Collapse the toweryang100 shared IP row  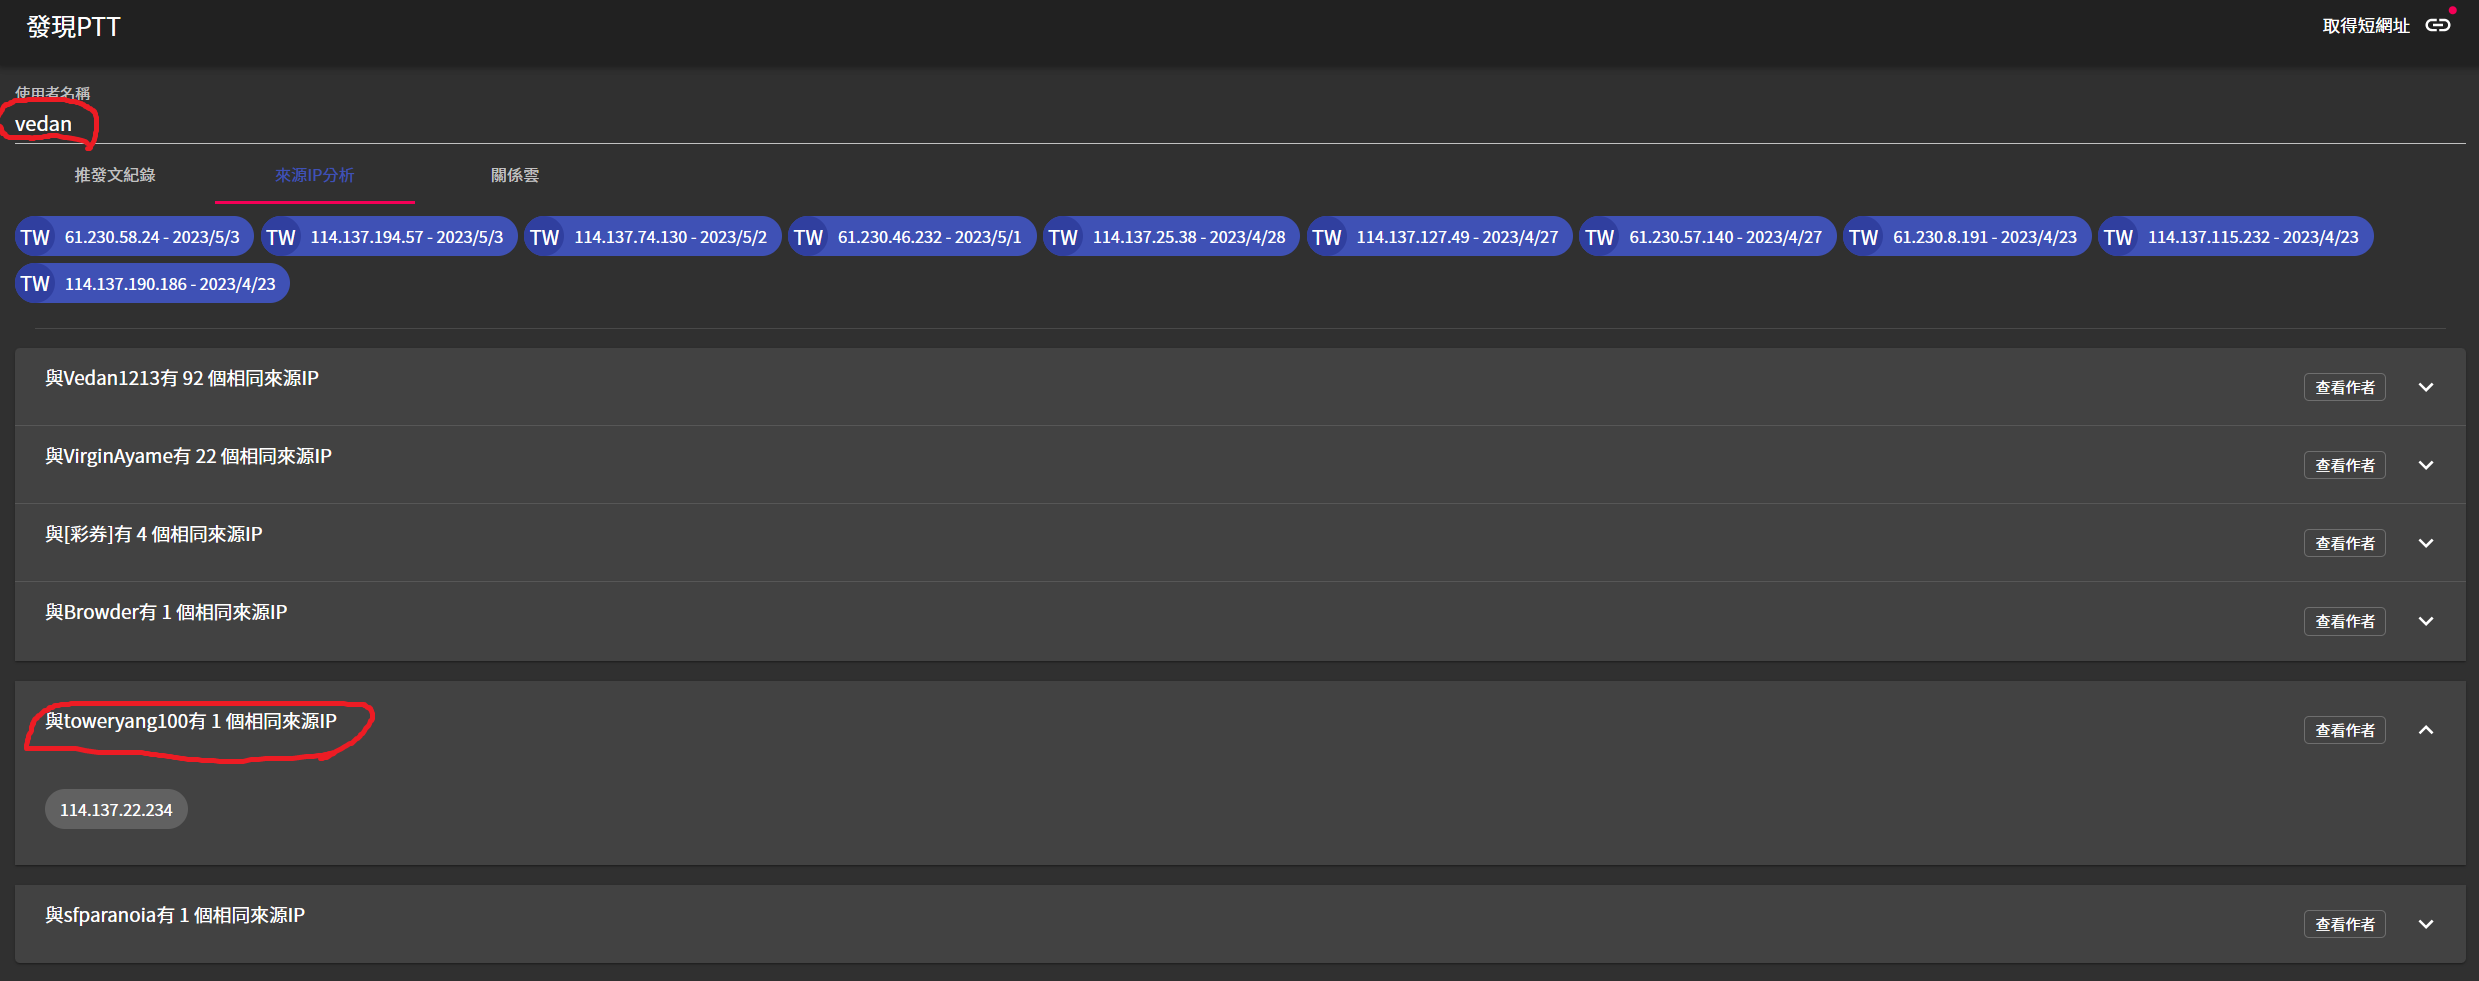pyautogui.click(x=2425, y=730)
